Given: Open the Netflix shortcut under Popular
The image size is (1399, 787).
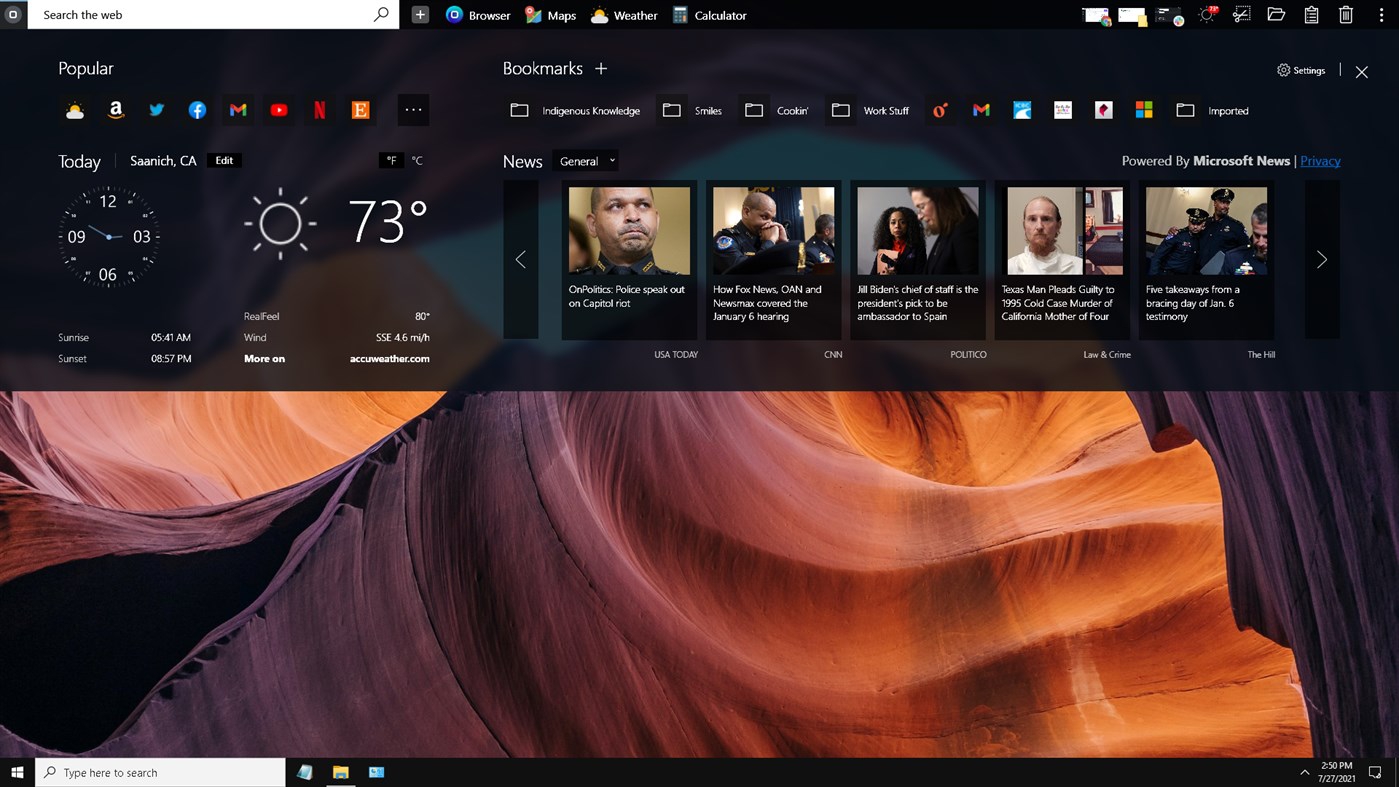Looking at the screenshot, I should tap(320, 110).
